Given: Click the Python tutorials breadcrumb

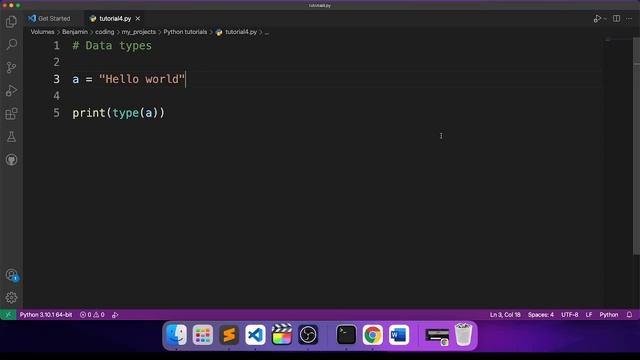Looking at the screenshot, I should point(185,32).
